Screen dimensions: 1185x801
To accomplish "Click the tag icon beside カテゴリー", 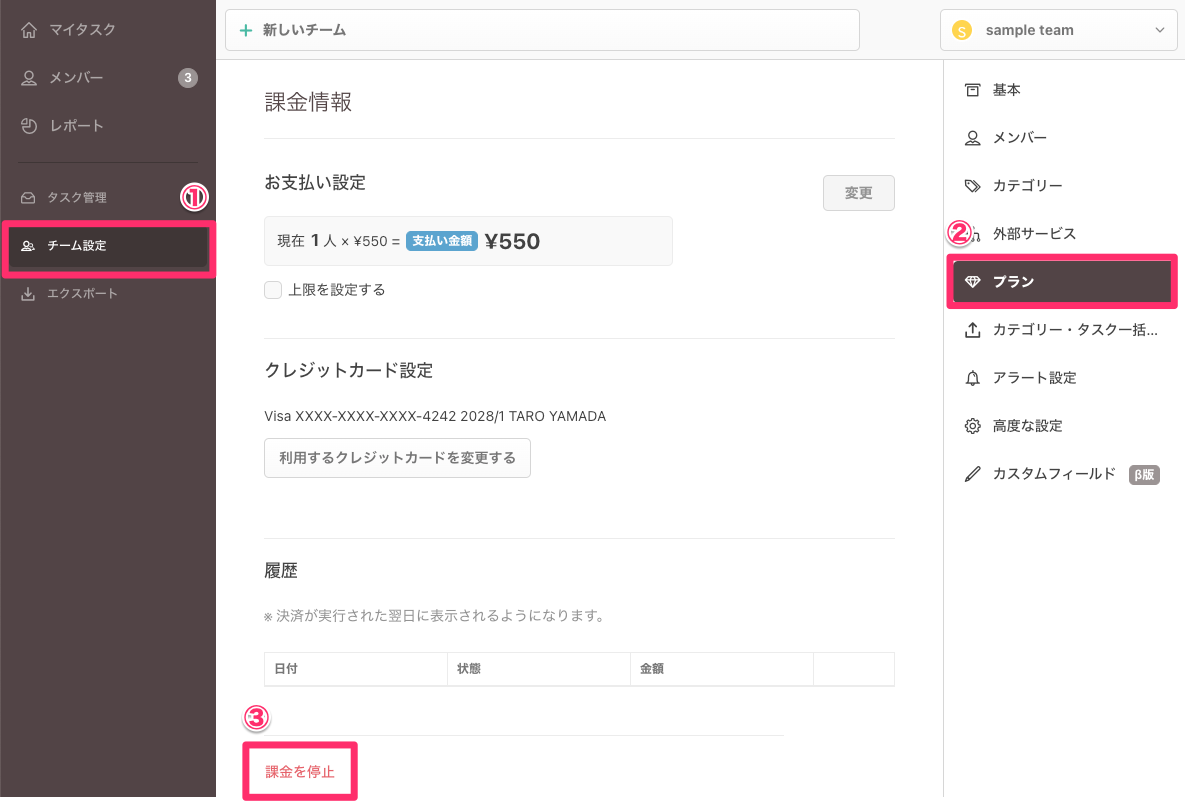I will click(972, 186).
